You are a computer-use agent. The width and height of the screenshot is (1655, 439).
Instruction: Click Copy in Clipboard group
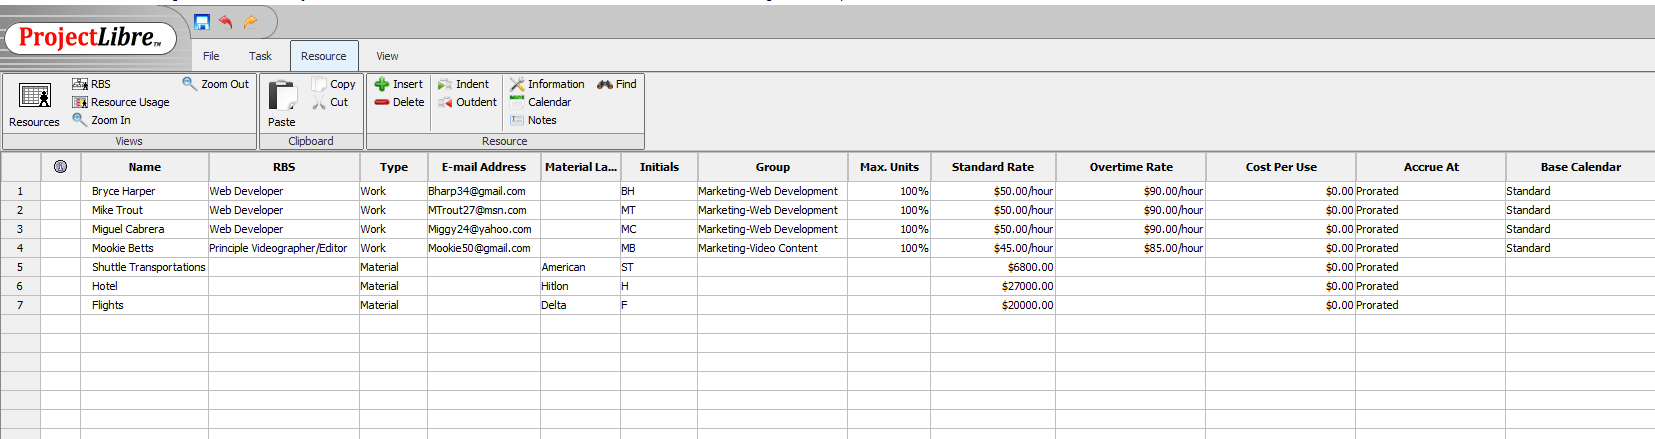coord(333,84)
